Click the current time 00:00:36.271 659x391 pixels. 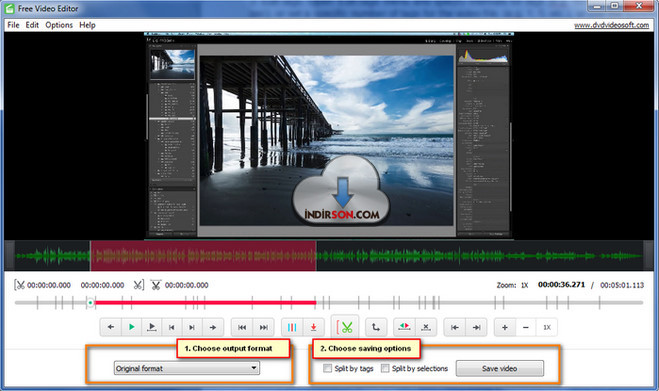coord(561,285)
